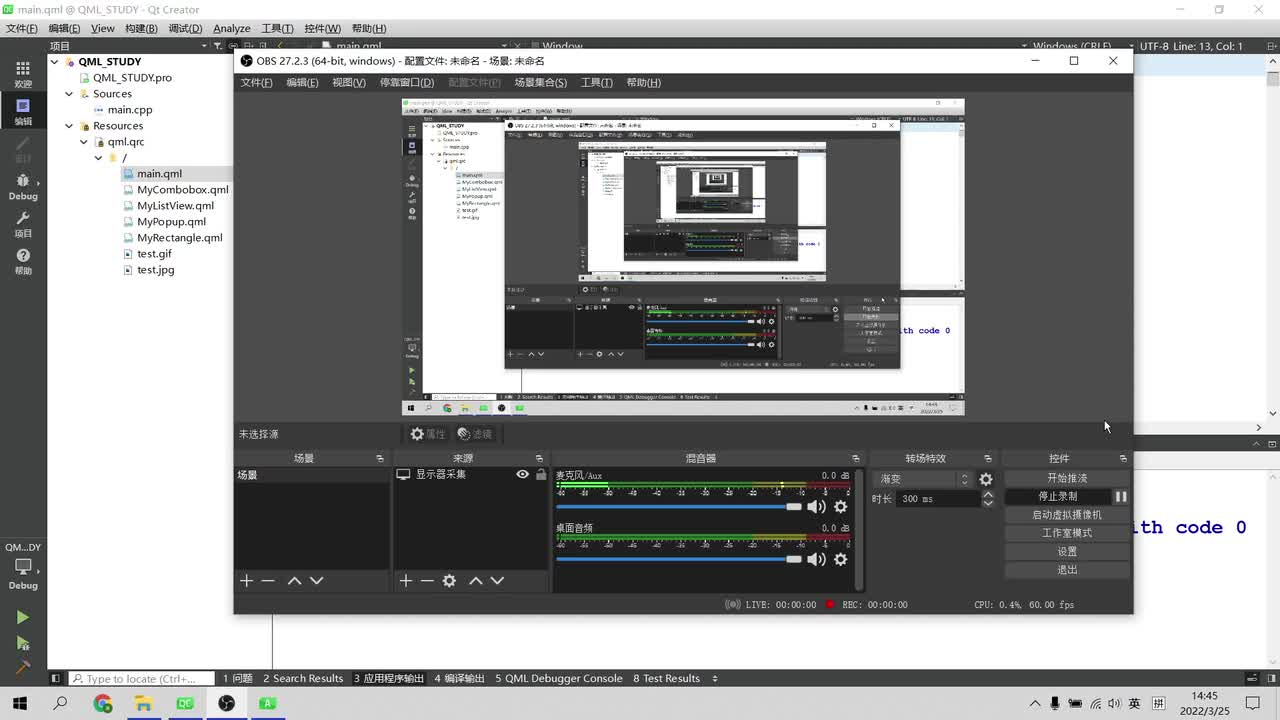Collapse the "/" prefix node in tree
The image size is (1280, 720).
[98, 158]
